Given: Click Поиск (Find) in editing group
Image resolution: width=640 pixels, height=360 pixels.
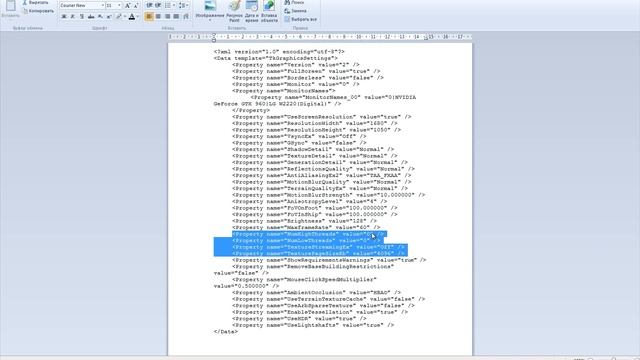Looking at the screenshot, I should (294, 2).
